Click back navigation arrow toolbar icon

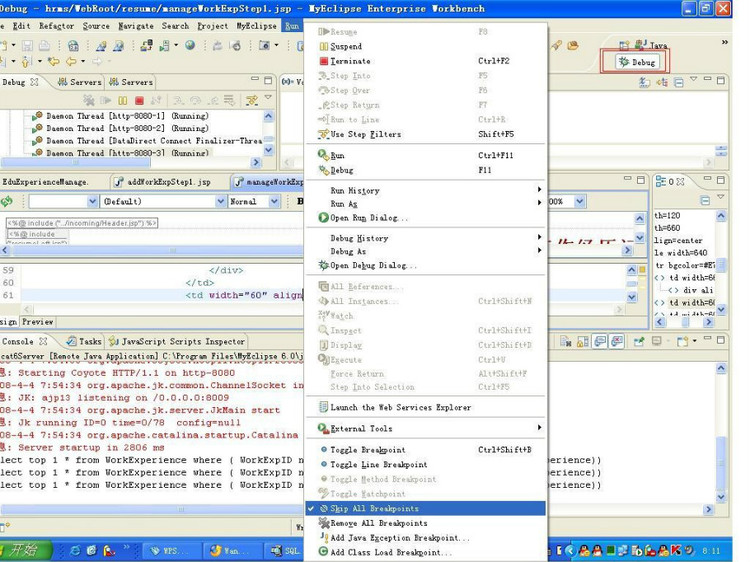pyautogui.click(x=71, y=61)
